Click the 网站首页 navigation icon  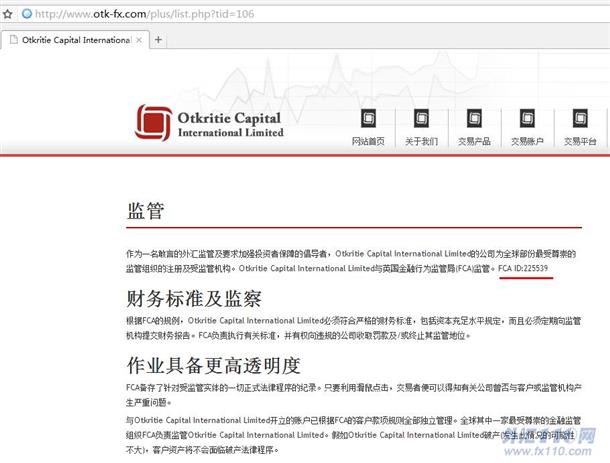click(x=368, y=118)
